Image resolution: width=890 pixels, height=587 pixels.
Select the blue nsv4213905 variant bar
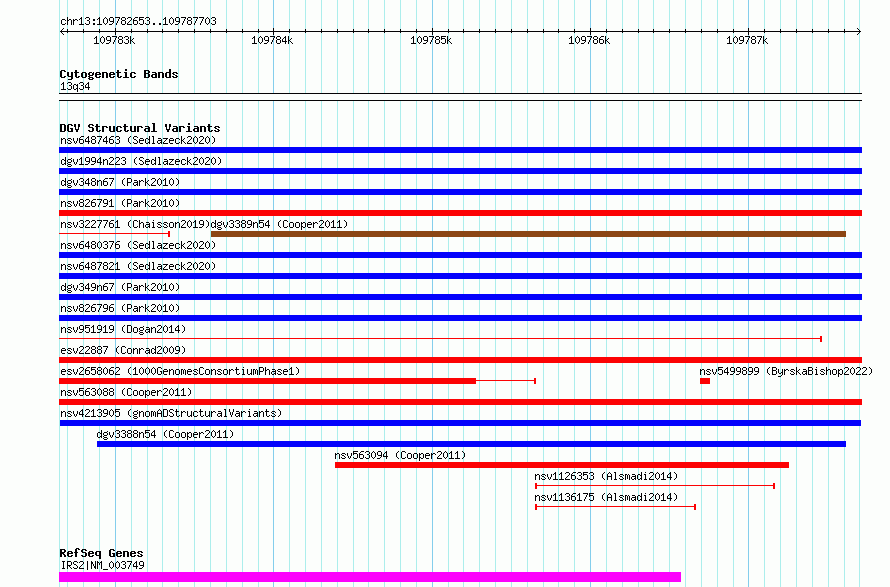click(460, 423)
